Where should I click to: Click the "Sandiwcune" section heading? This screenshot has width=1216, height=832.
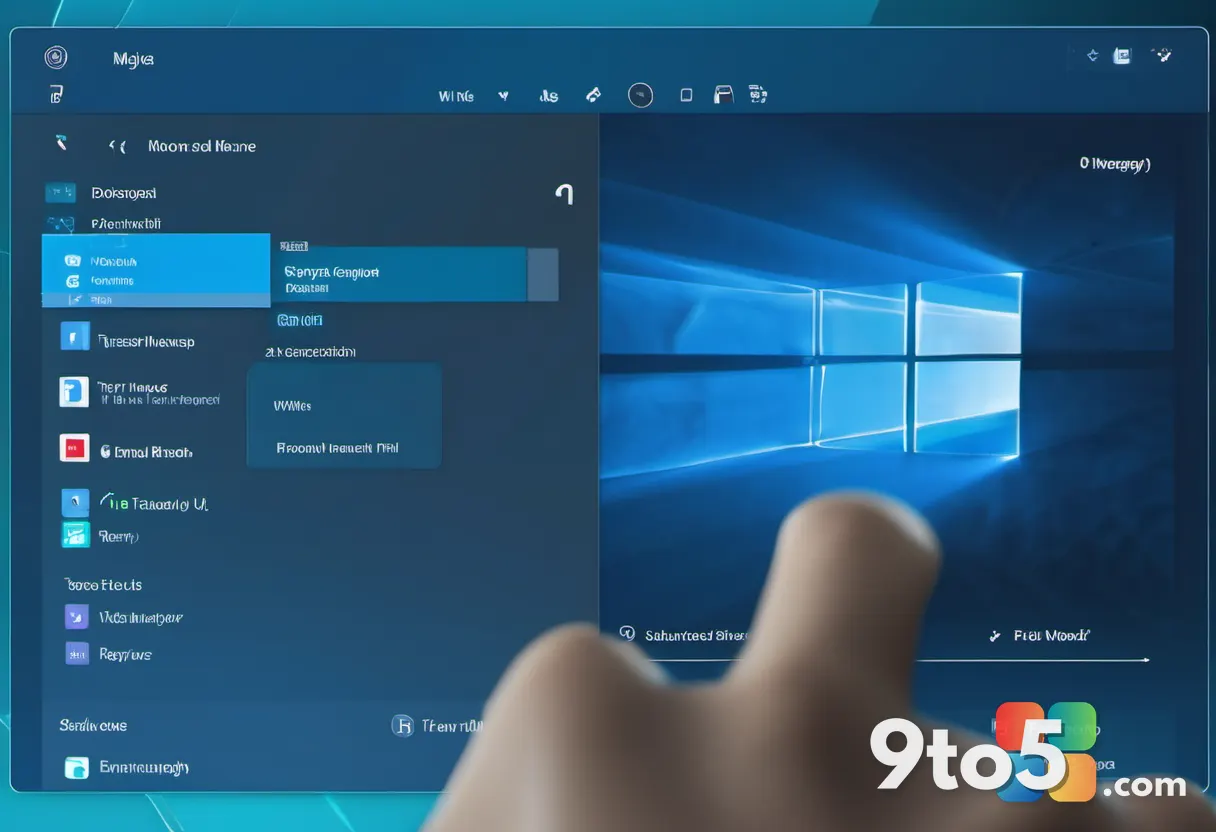[93, 726]
